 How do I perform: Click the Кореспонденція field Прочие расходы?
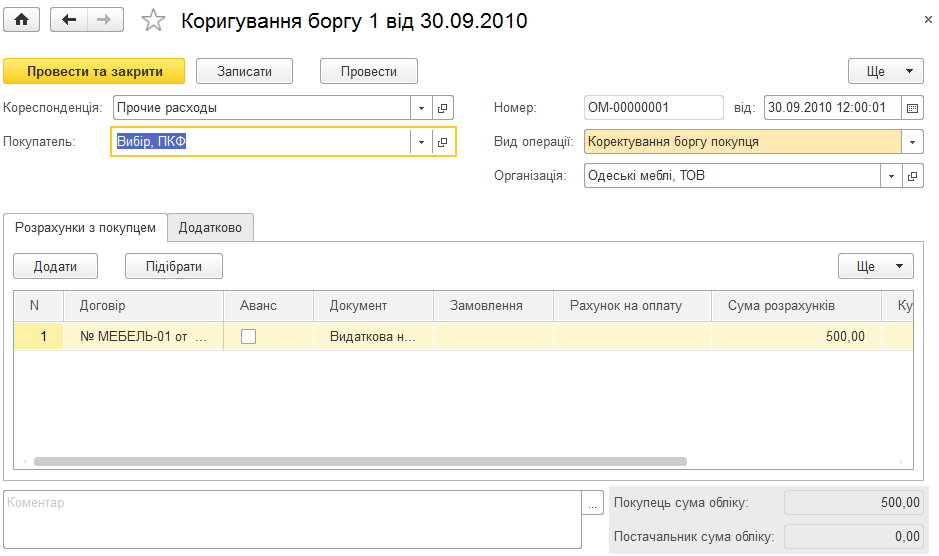[x=262, y=108]
